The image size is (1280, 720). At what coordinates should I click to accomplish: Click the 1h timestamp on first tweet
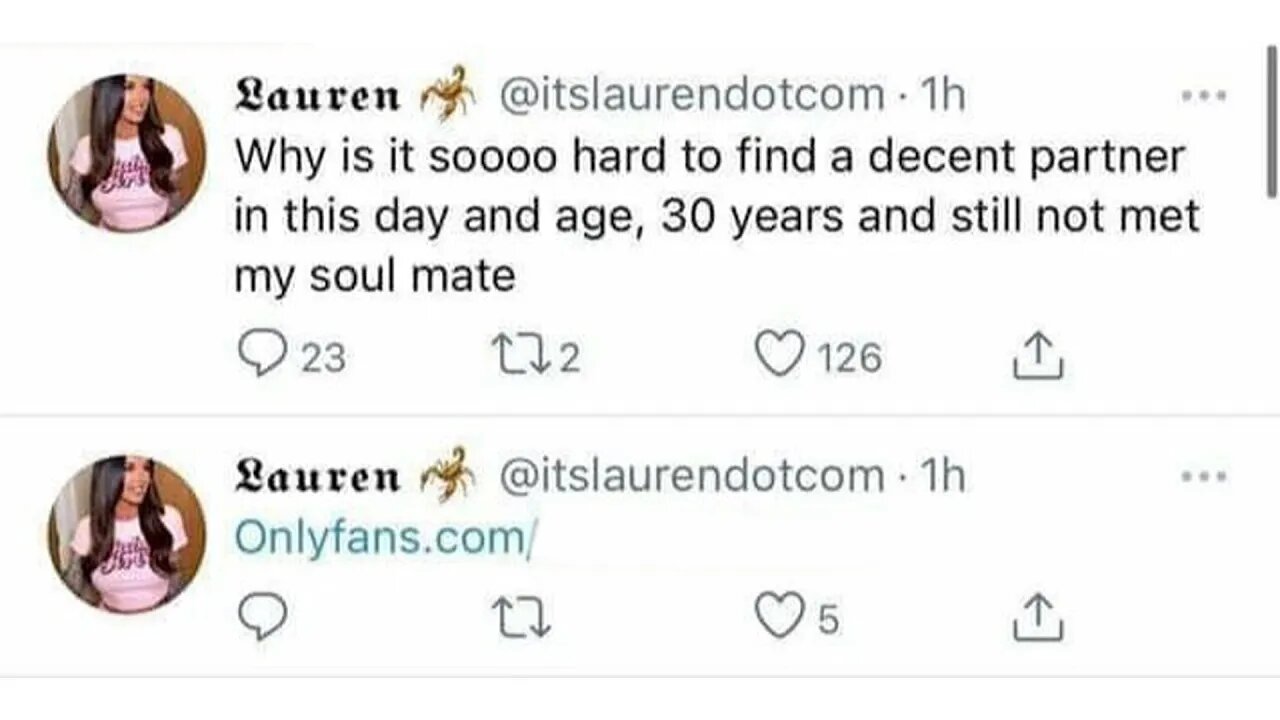[x=940, y=96]
